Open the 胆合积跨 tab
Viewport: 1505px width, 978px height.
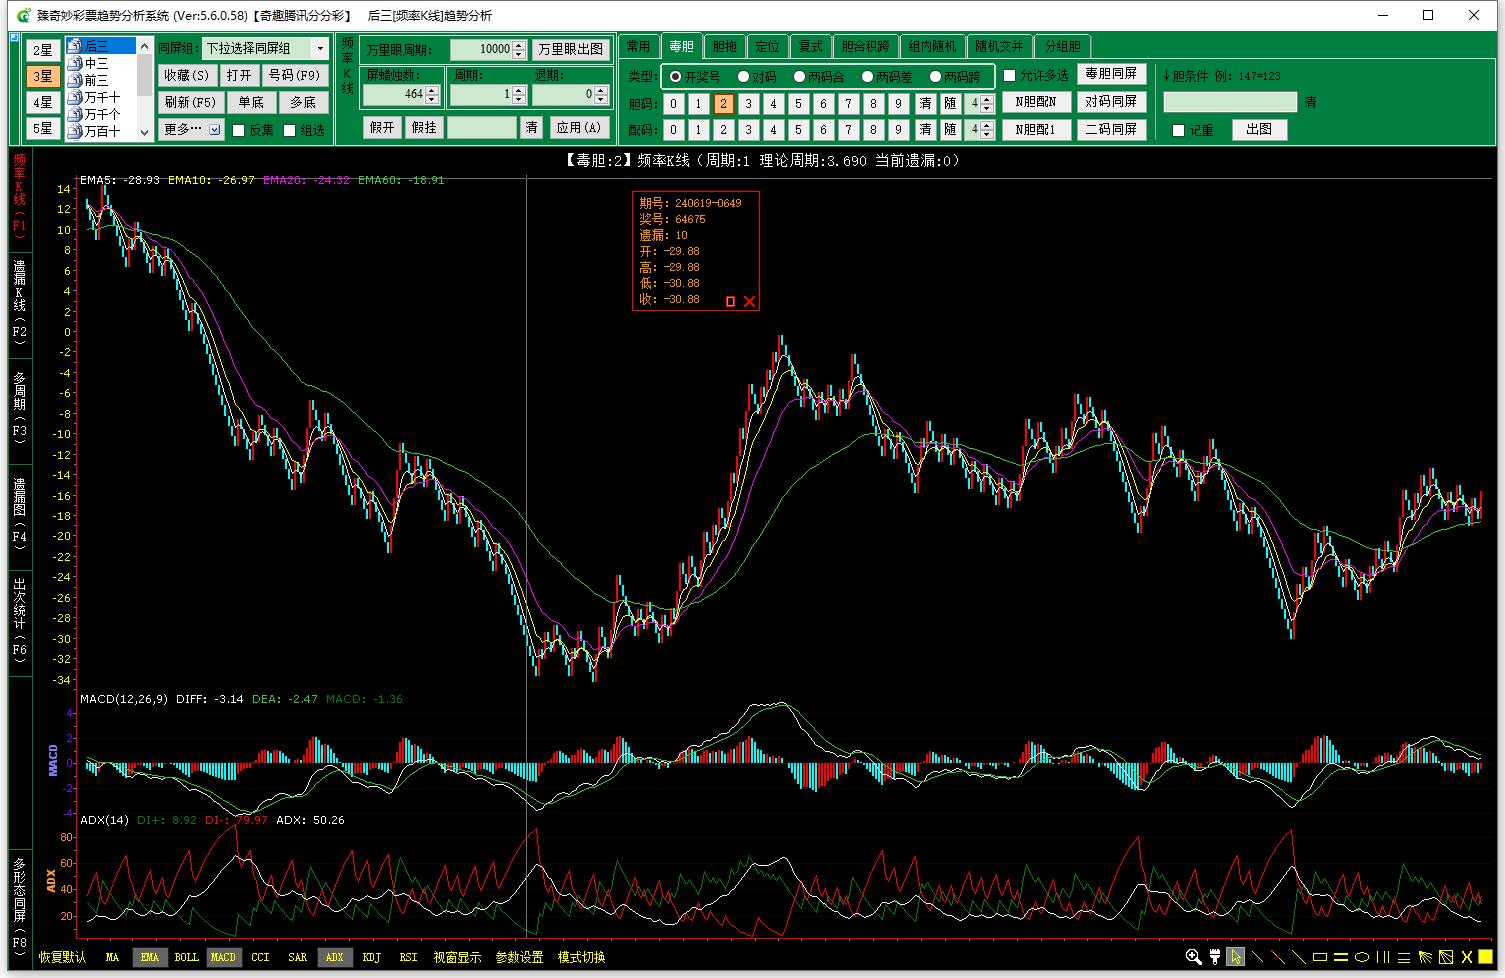[865, 46]
